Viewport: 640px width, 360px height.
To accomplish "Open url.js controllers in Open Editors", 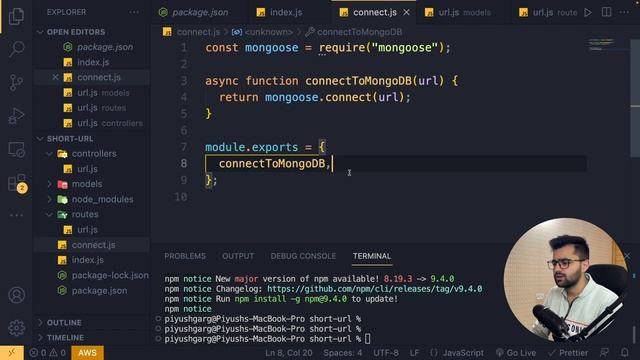I will (x=109, y=123).
